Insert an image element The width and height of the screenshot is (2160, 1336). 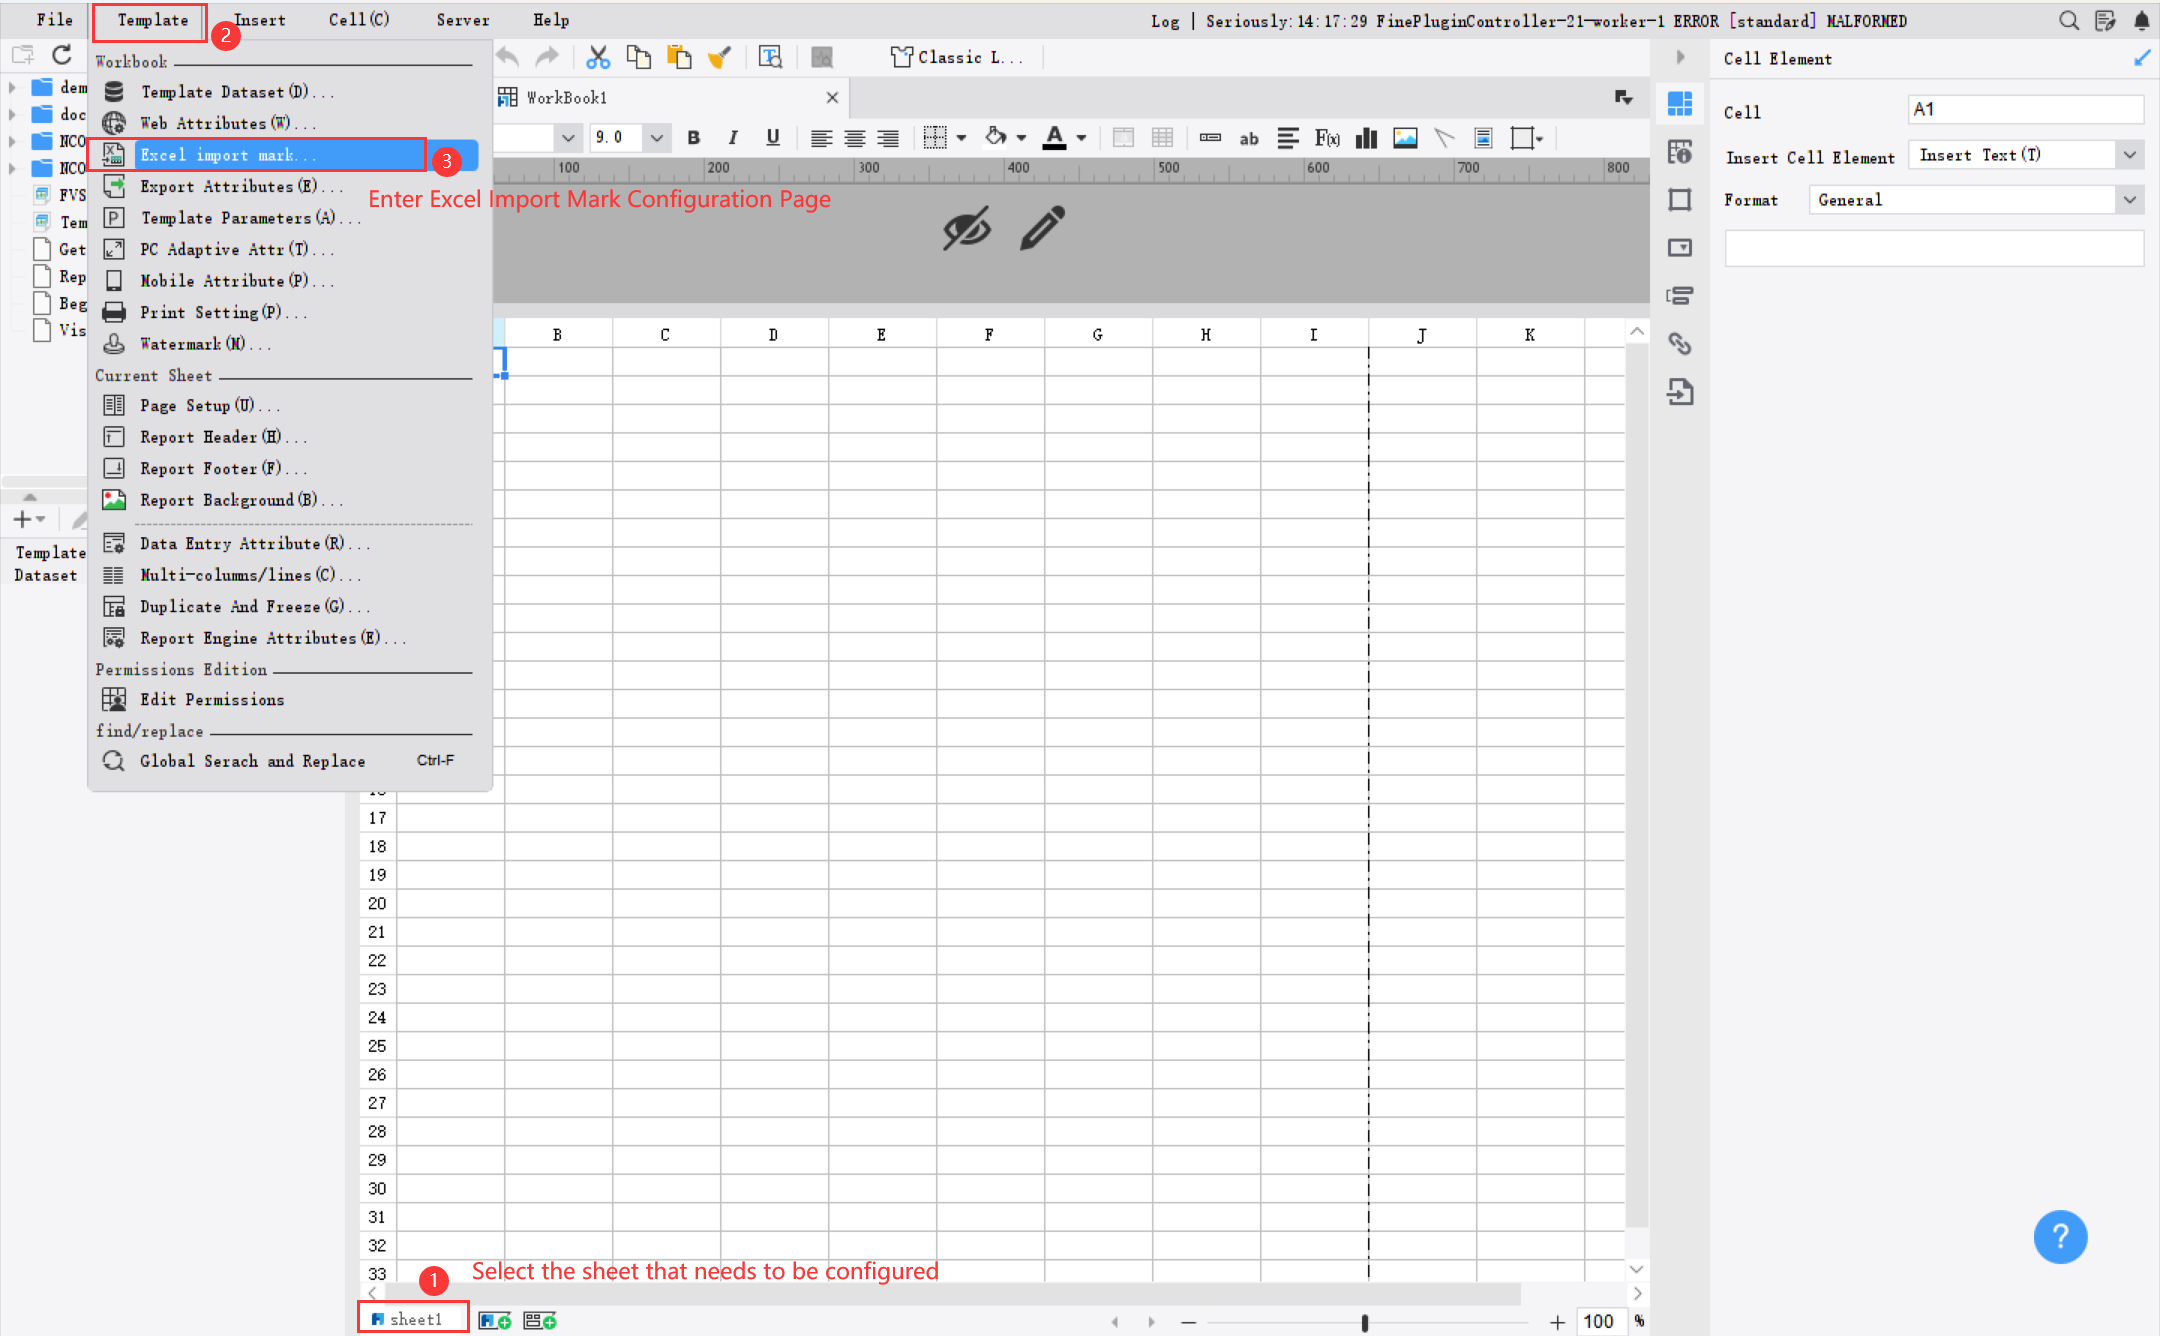pos(1405,138)
